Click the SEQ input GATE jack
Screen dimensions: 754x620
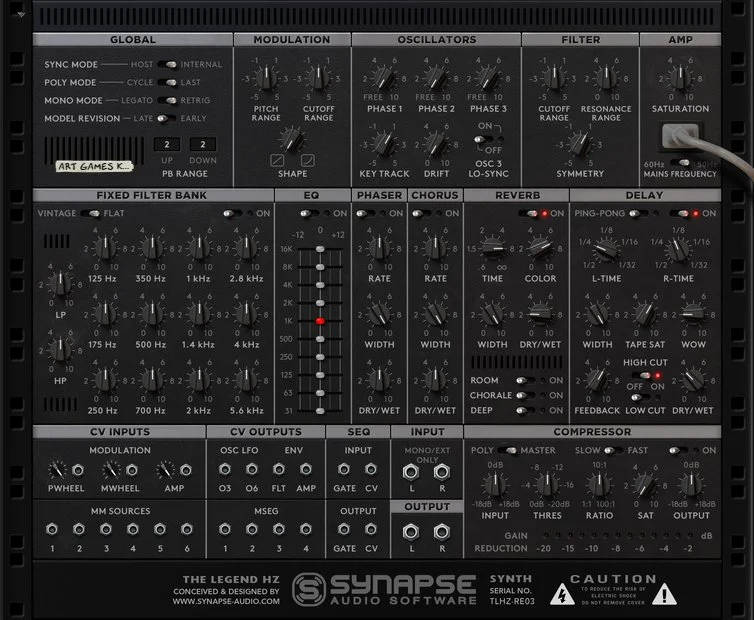tap(344, 469)
